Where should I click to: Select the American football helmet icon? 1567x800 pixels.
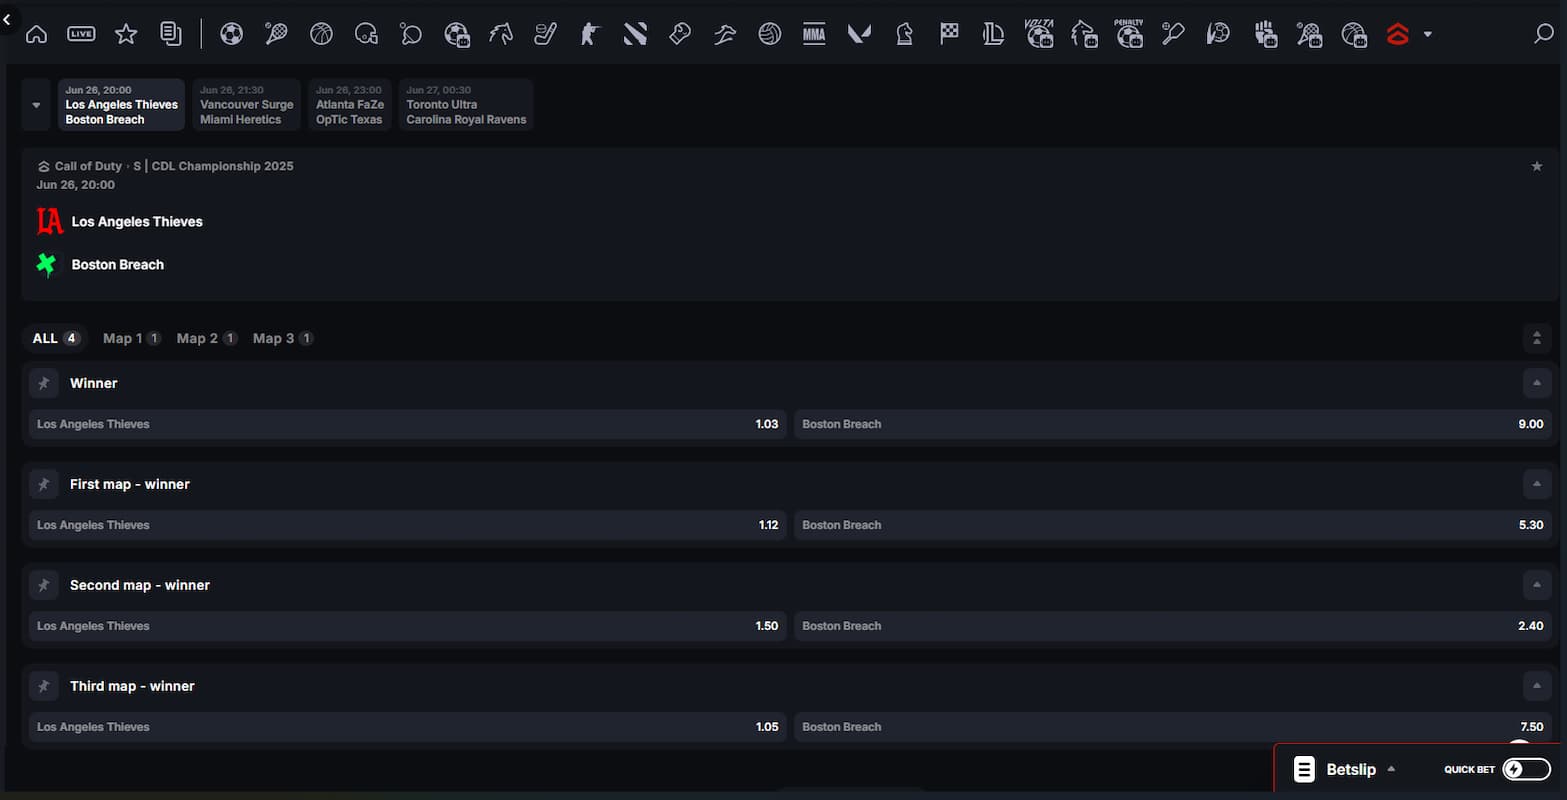(x=366, y=34)
